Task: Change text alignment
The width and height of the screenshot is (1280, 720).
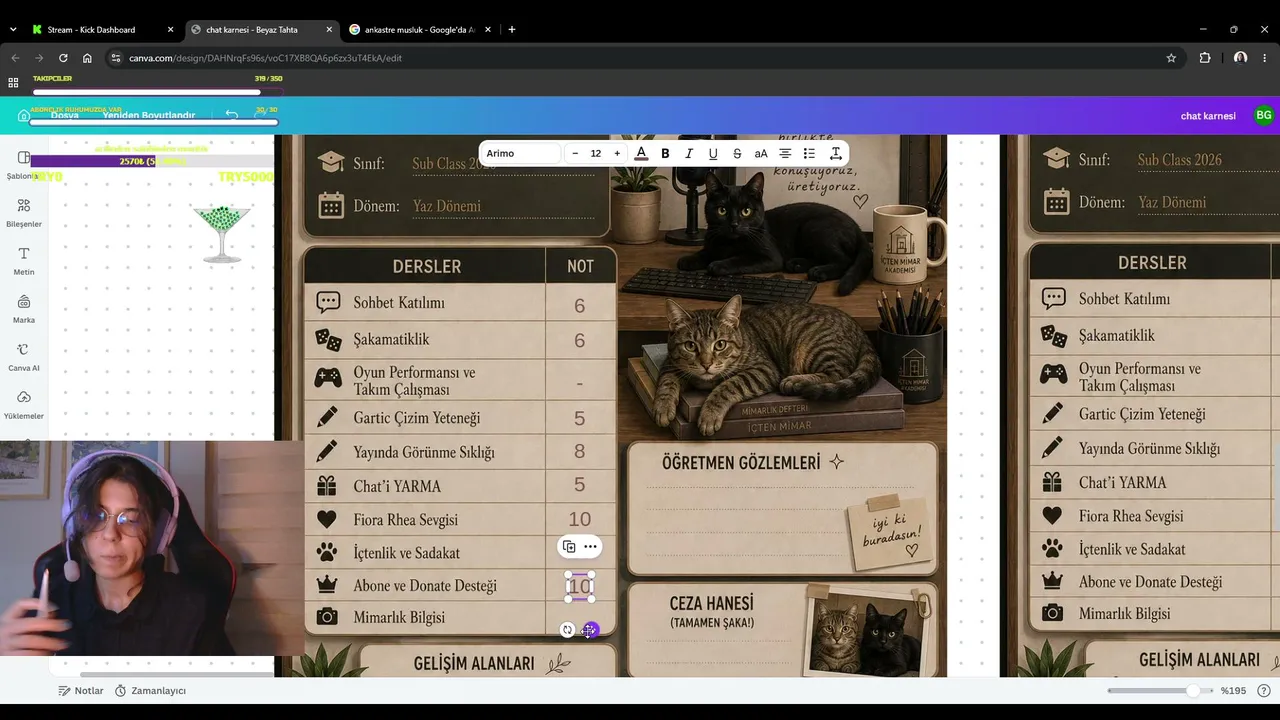Action: (x=785, y=153)
